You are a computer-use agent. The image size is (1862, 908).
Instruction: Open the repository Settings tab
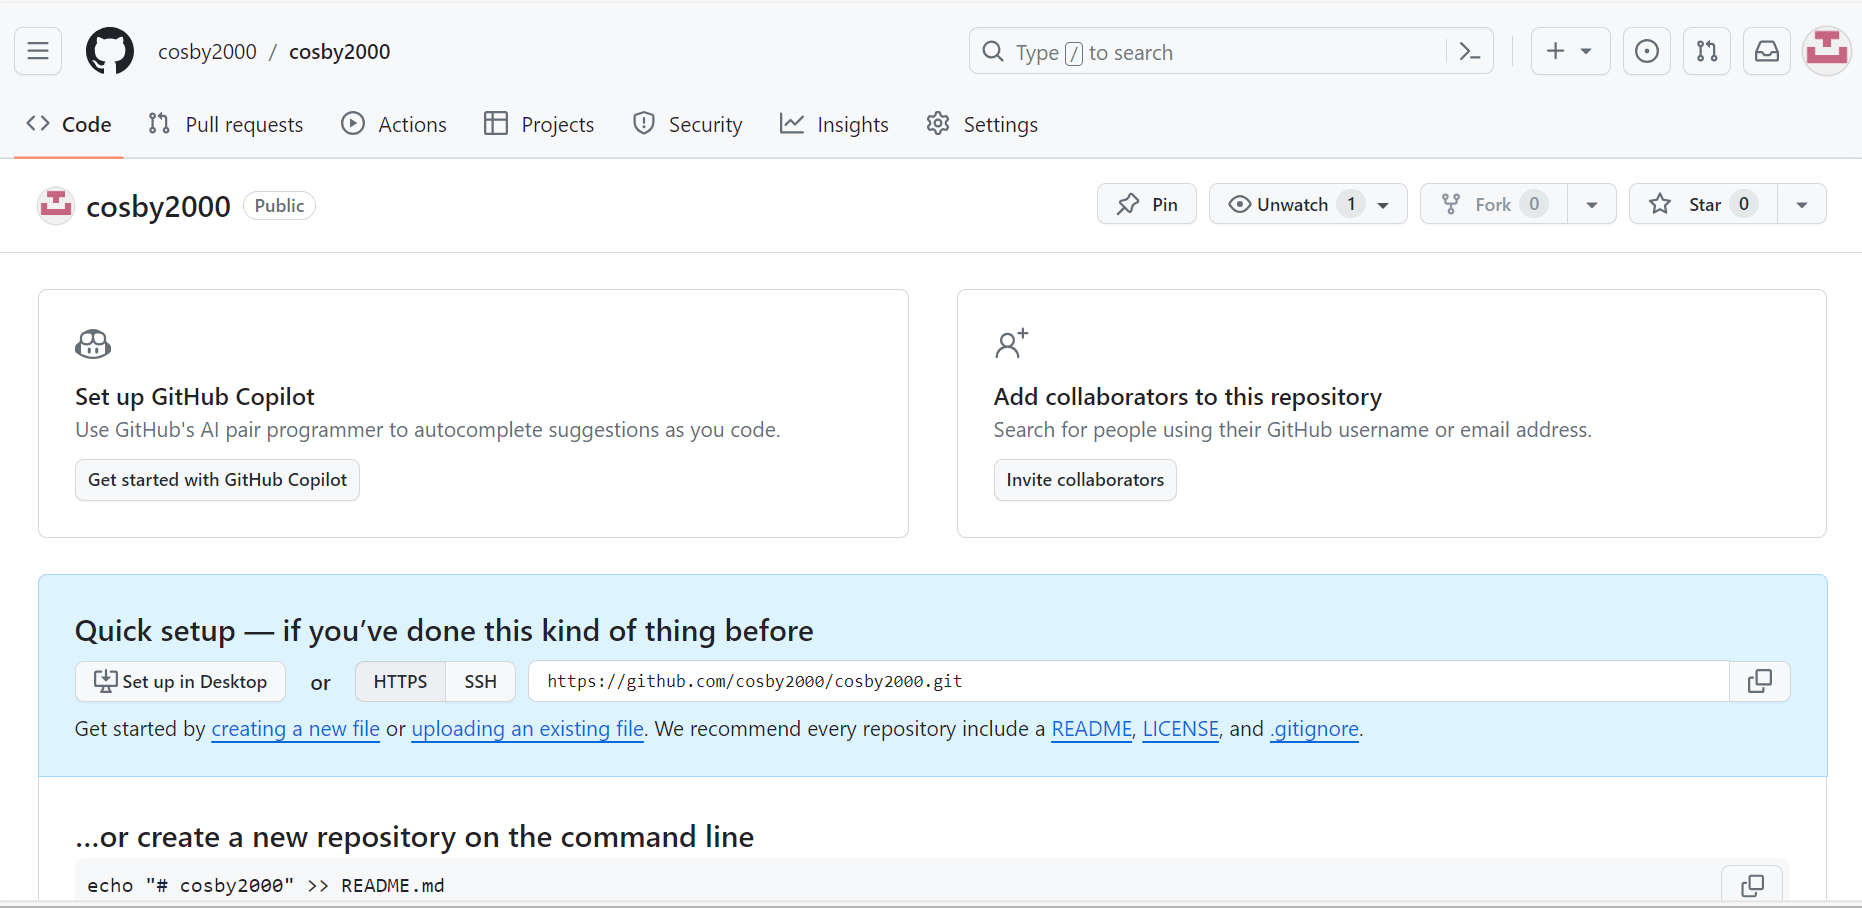tap(982, 124)
